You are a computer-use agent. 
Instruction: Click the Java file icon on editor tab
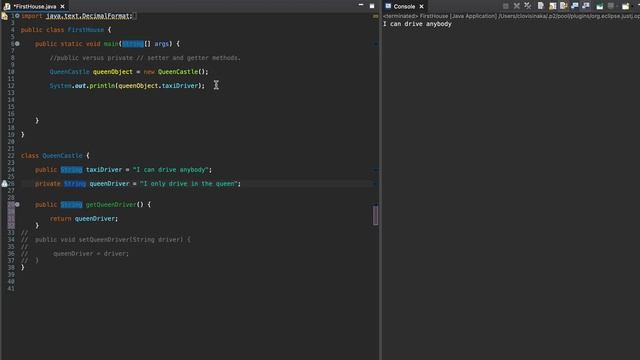coord(7,7)
